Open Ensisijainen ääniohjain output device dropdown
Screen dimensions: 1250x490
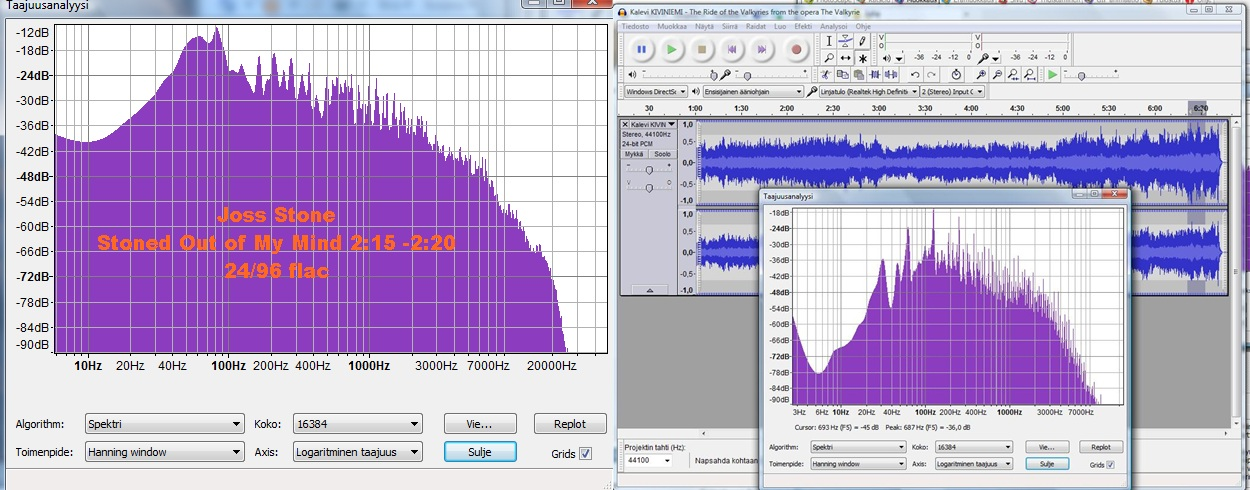tap(753, 91)
